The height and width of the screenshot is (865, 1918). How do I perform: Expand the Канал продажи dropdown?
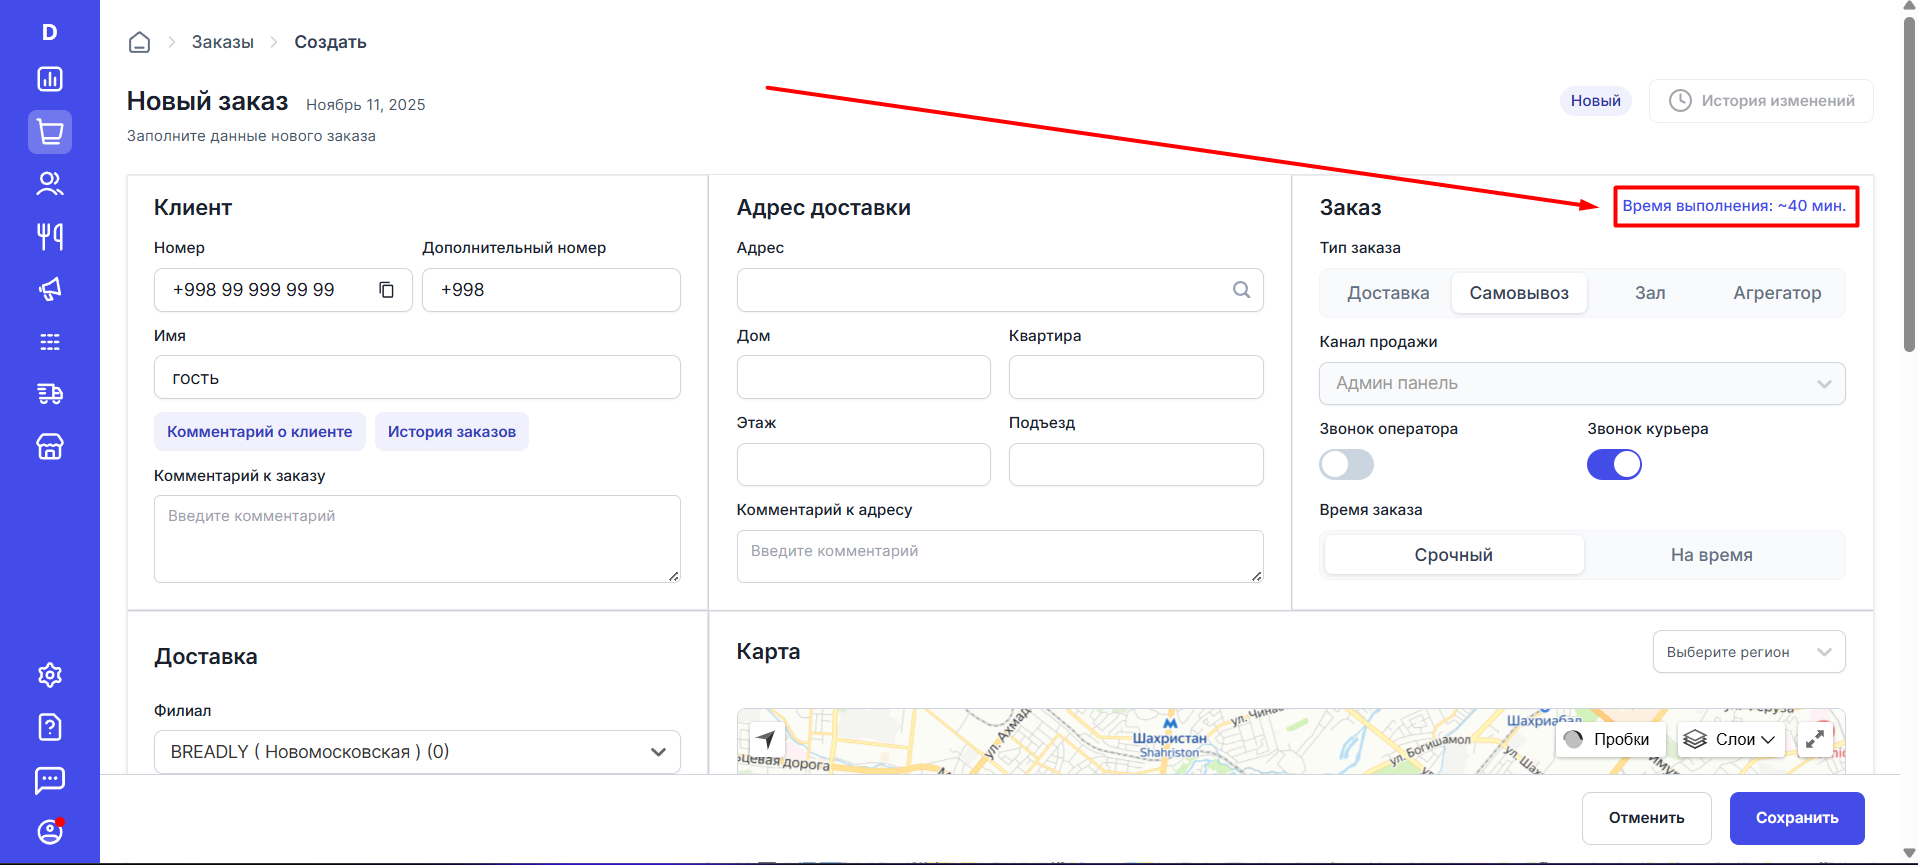1582,384
